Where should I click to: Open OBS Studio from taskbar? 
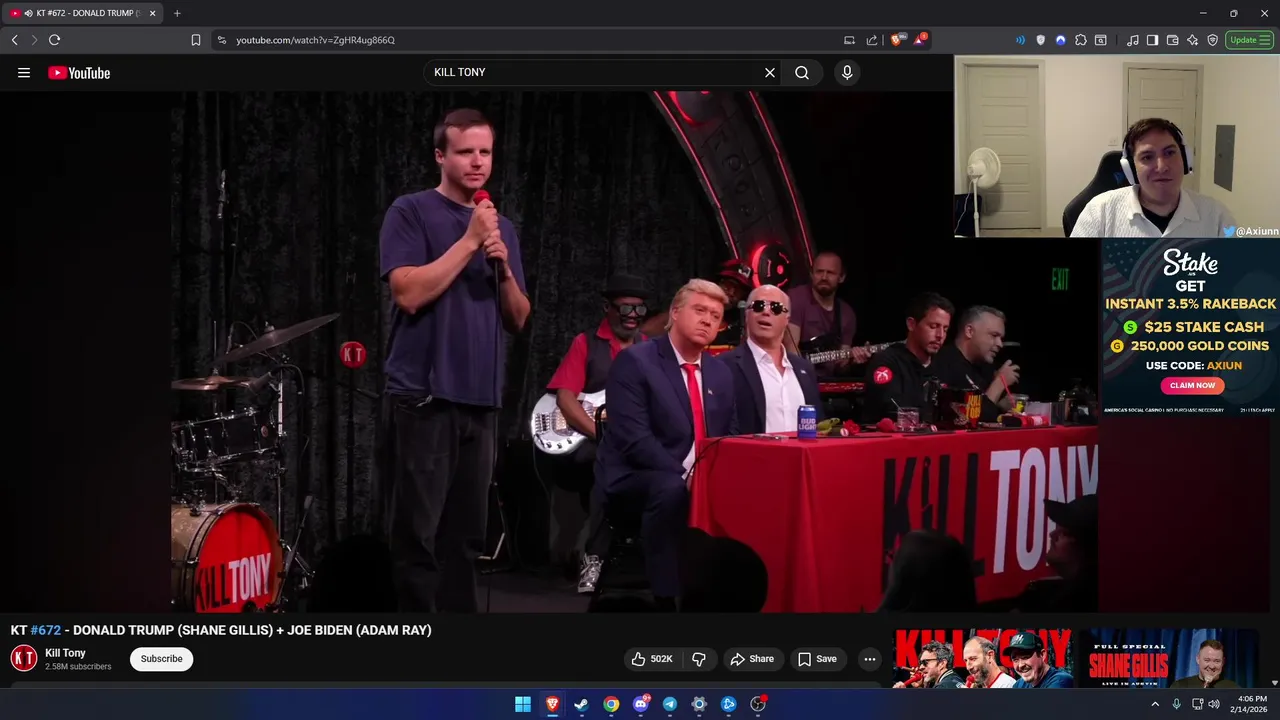758,704
